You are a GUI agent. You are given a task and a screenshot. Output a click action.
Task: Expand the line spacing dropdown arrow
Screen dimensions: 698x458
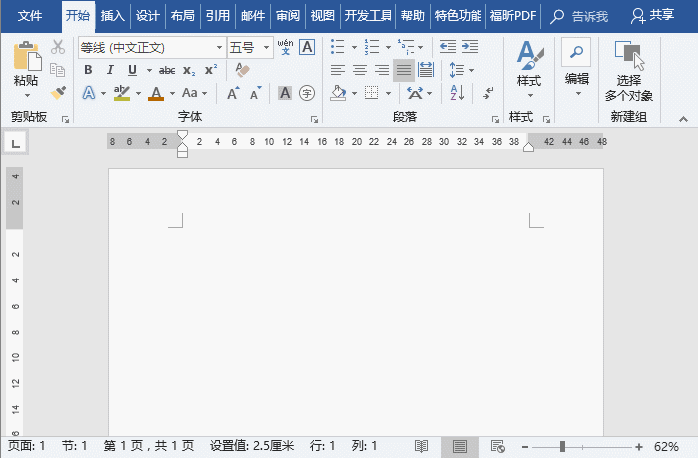point(471,70)
